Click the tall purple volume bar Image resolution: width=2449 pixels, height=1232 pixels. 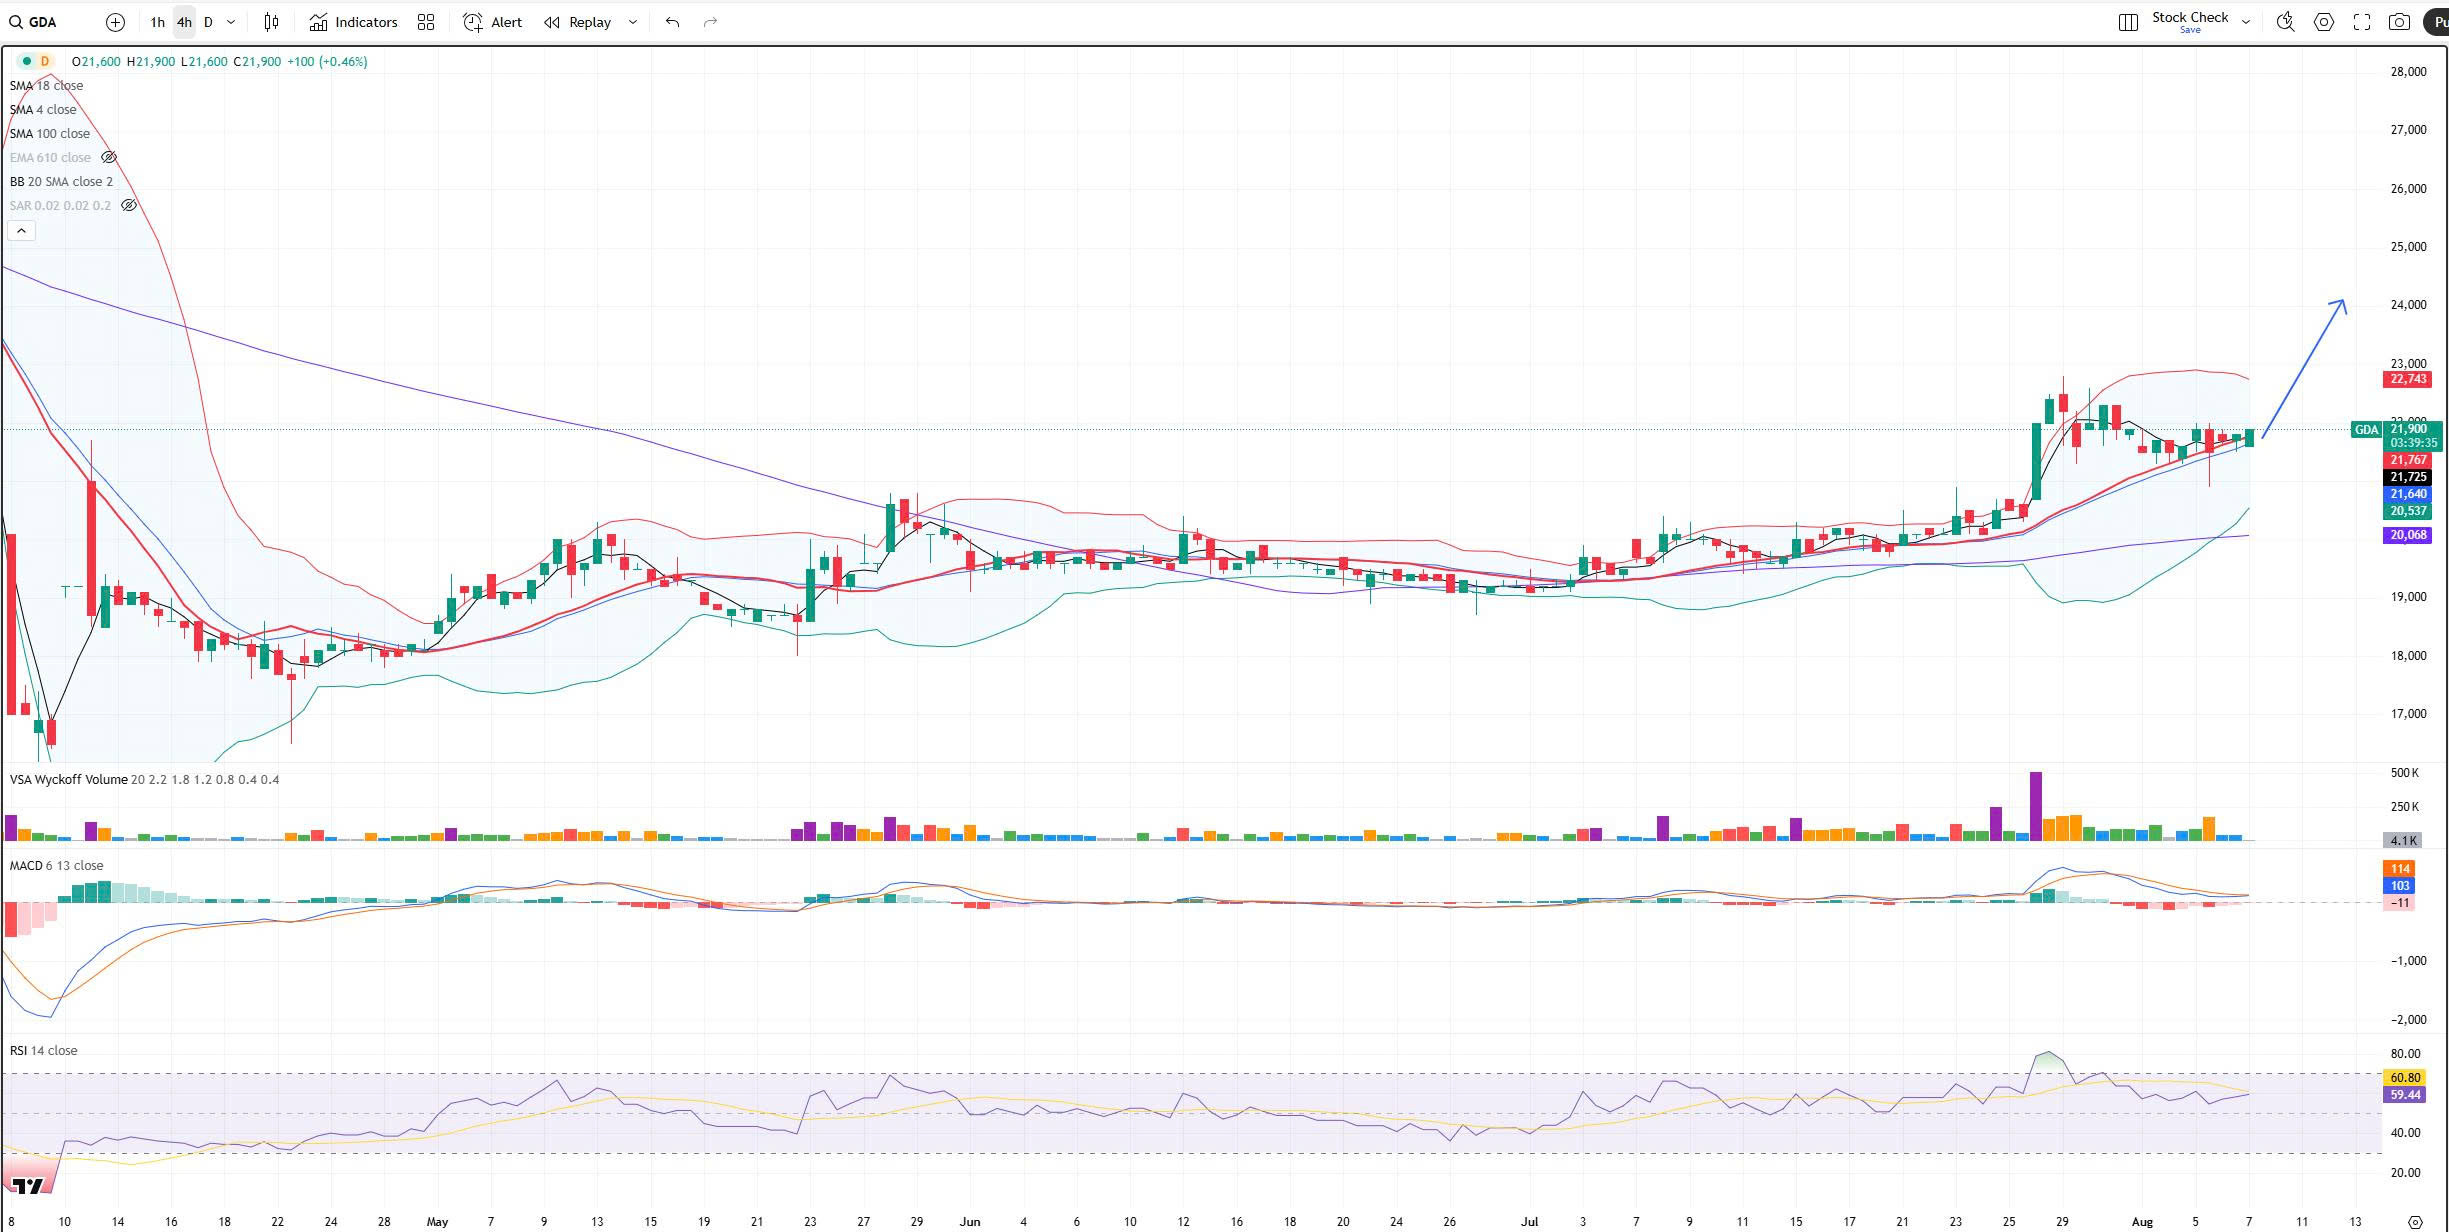[2035, 806]
